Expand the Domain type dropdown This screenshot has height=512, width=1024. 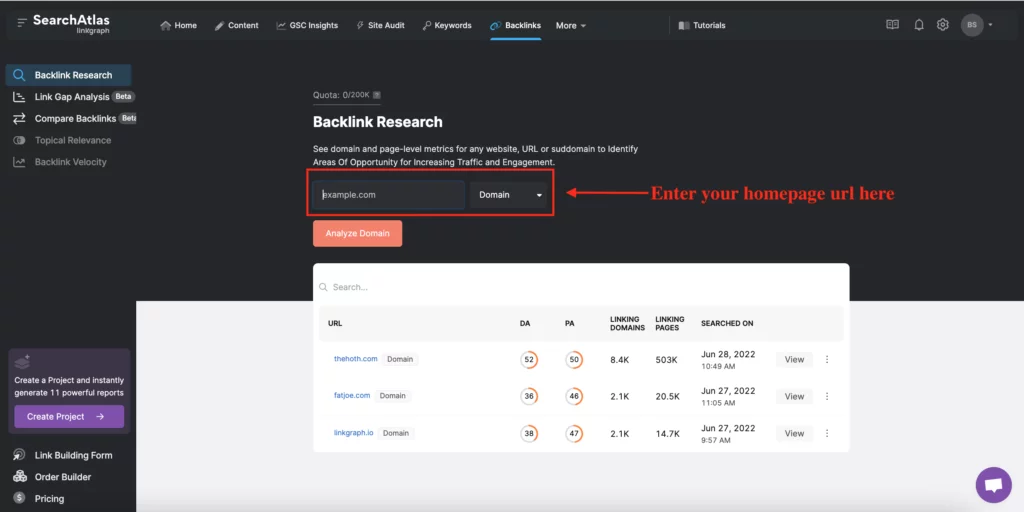tap(510, 195)
